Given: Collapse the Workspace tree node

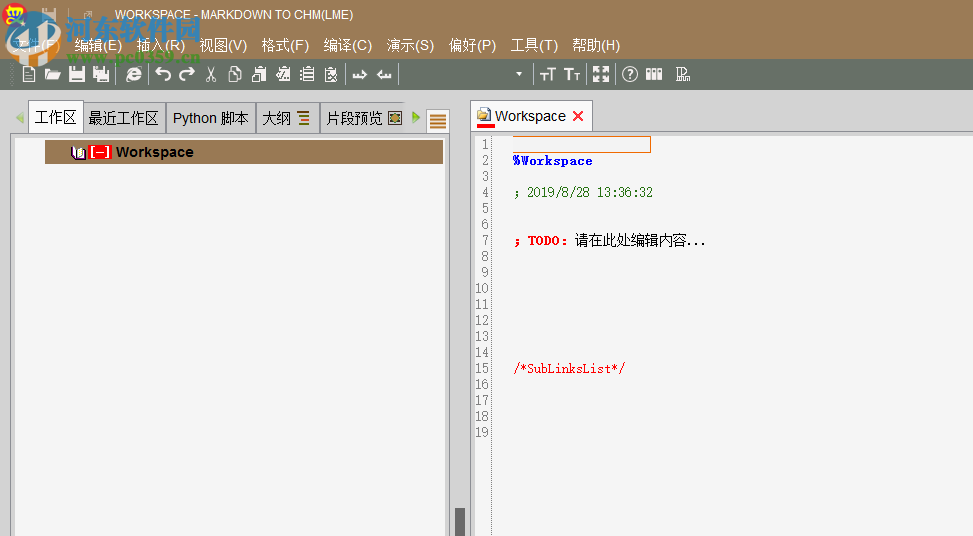Looking at the screenshot, I should point(100,152).
